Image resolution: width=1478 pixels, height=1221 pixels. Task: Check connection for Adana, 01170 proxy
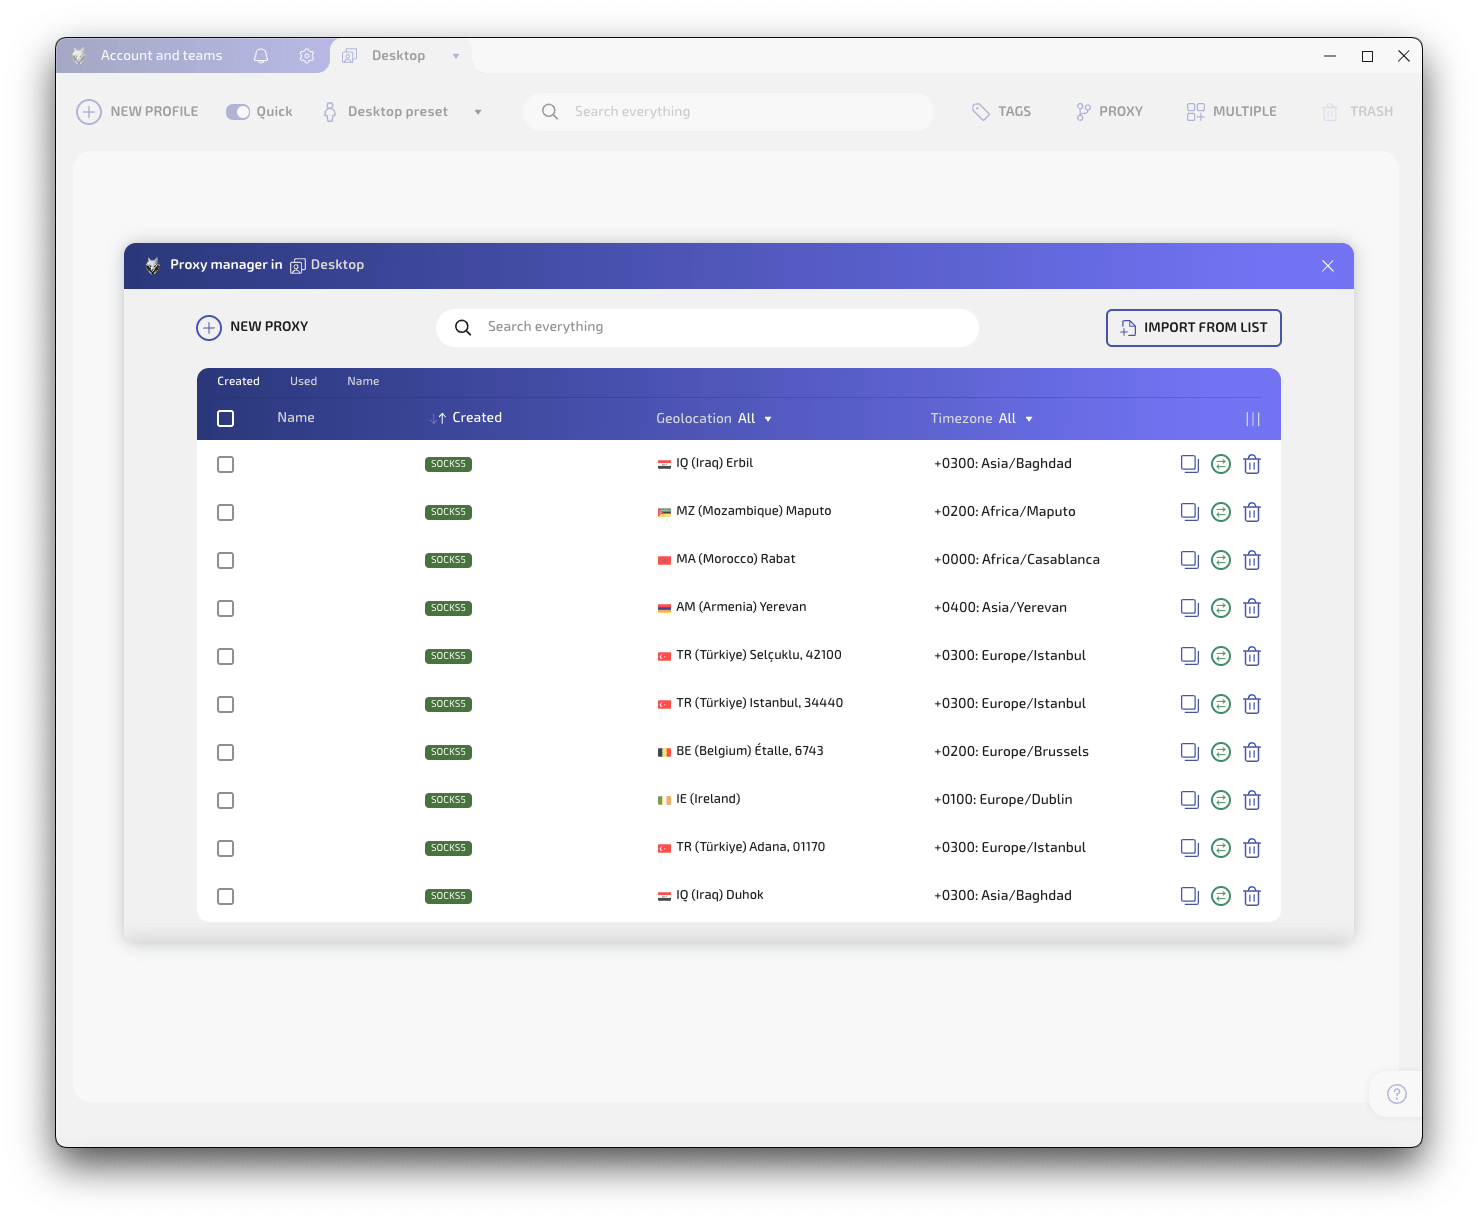(x=1221, y=848)
